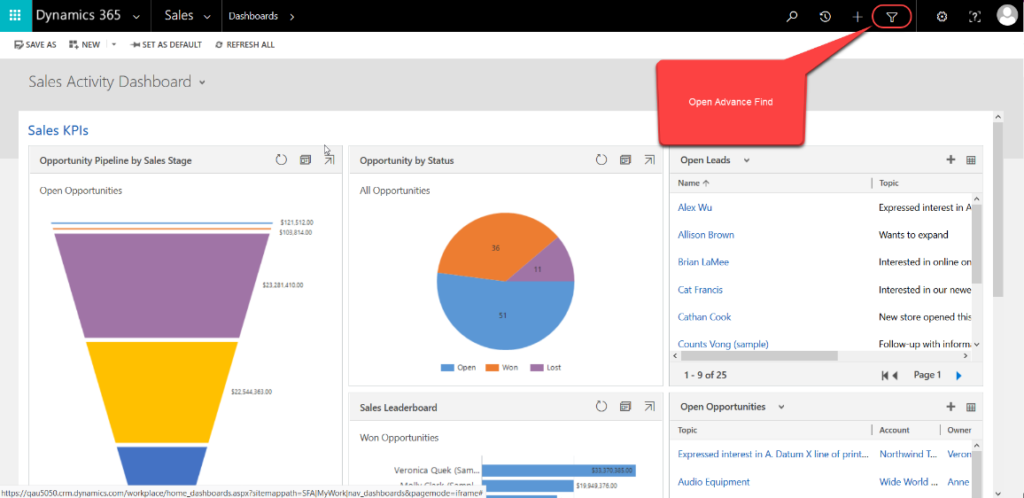Open the app launcher waffle icon

click(x=15, y=16)
